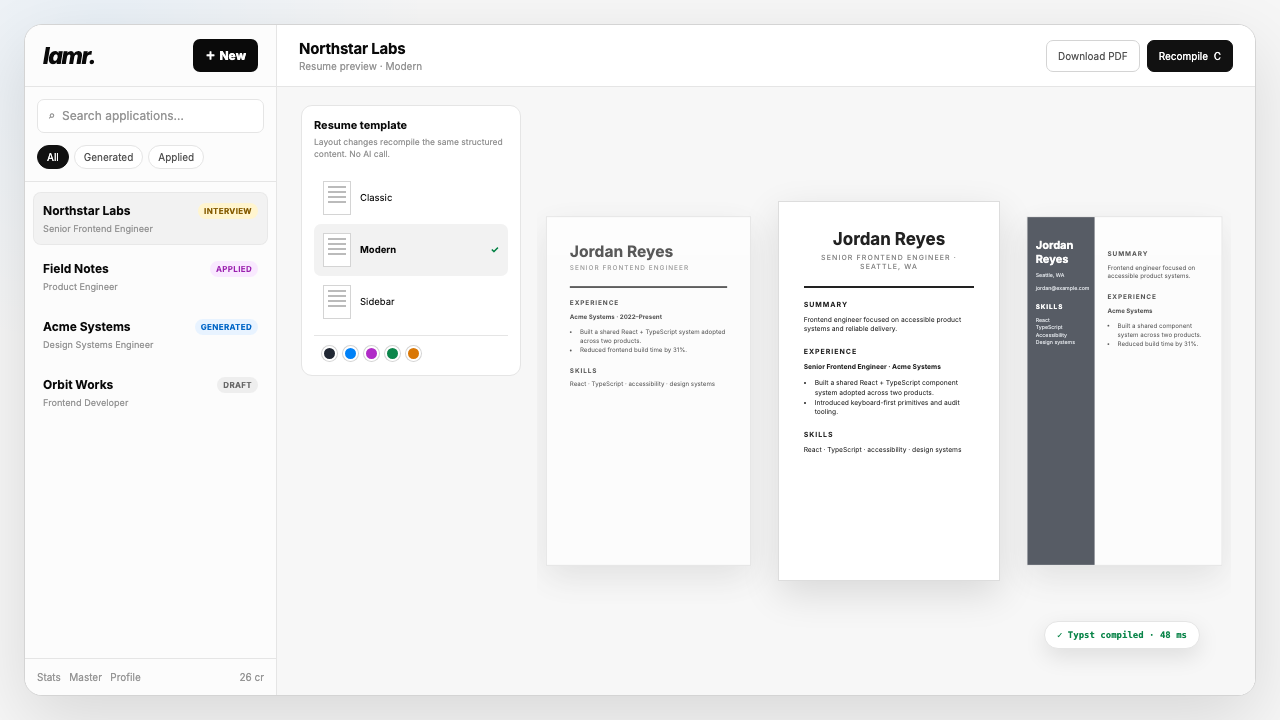
Task: Select the Classic resume template
Action: pyautogui.click(x=411, y=198)
